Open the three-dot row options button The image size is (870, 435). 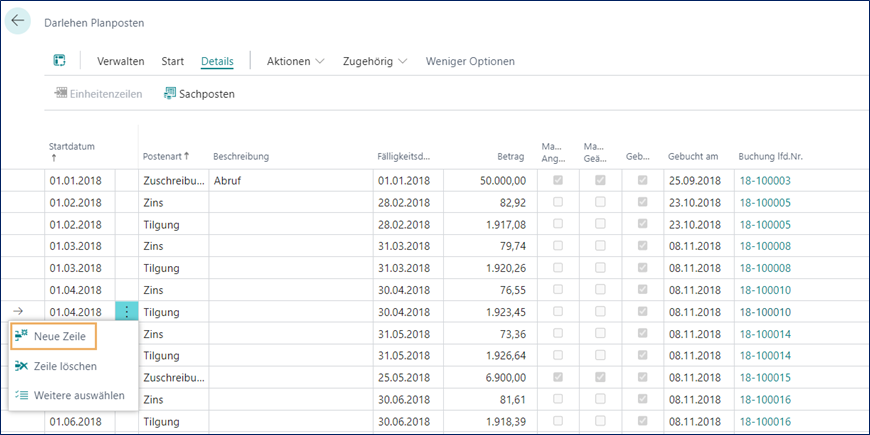(x=126, y=312)
